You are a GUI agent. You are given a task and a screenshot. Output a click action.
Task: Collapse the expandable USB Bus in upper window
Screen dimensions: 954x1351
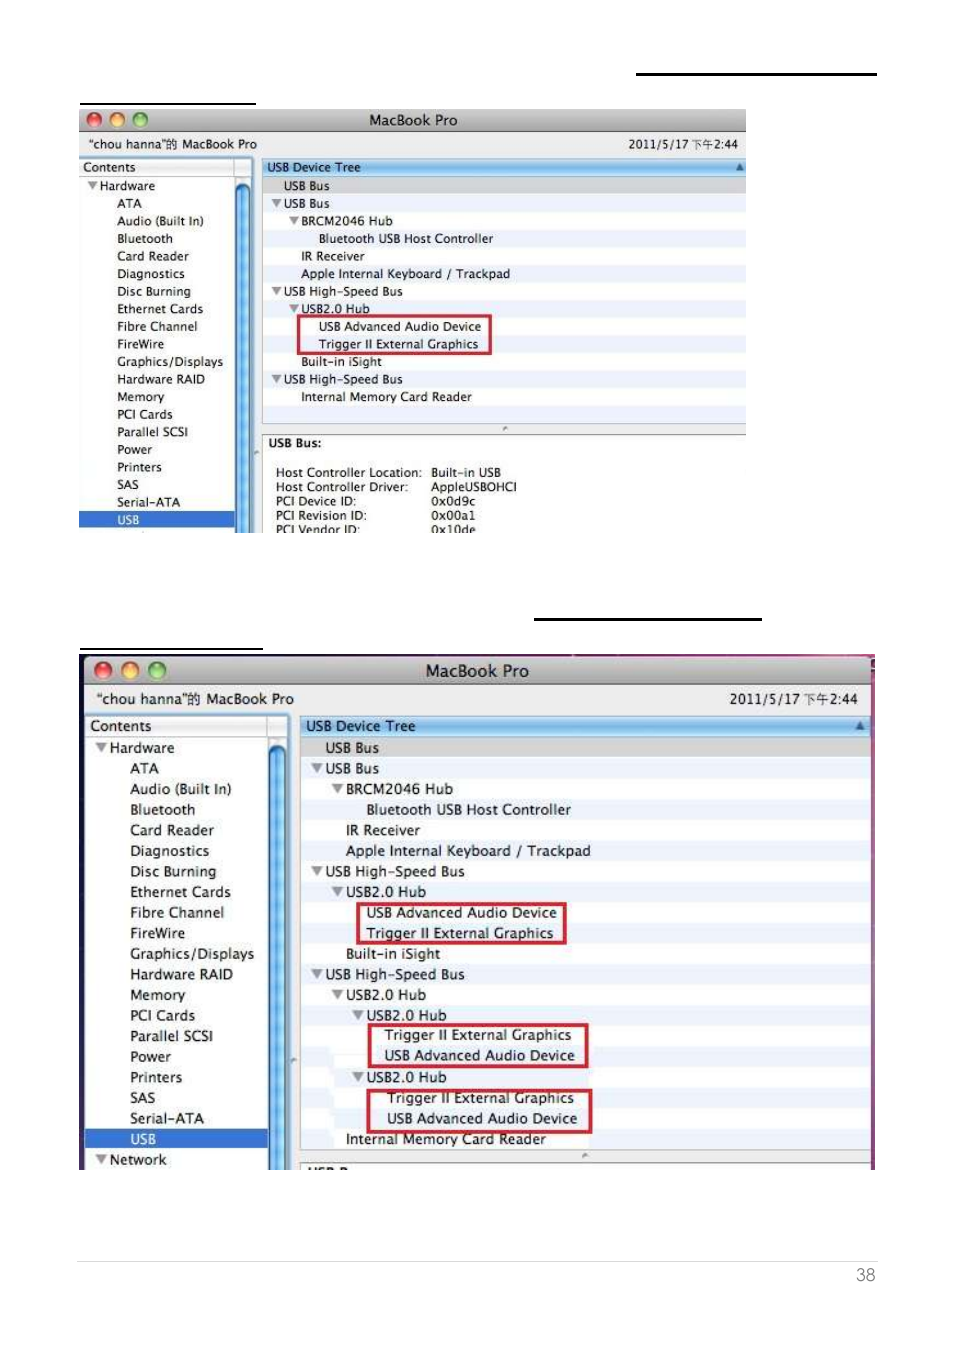[x=277, y=204]
